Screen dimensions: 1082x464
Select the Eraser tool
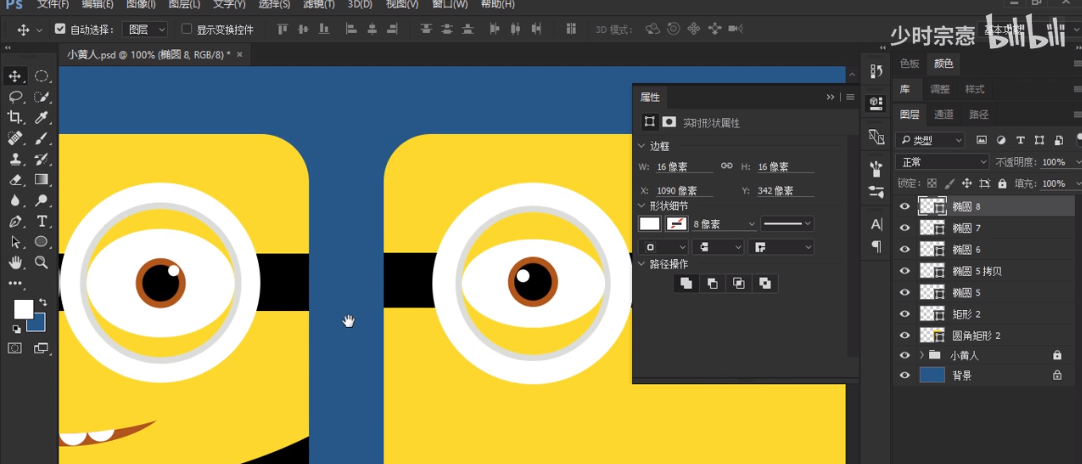click(x=15, y=180)
